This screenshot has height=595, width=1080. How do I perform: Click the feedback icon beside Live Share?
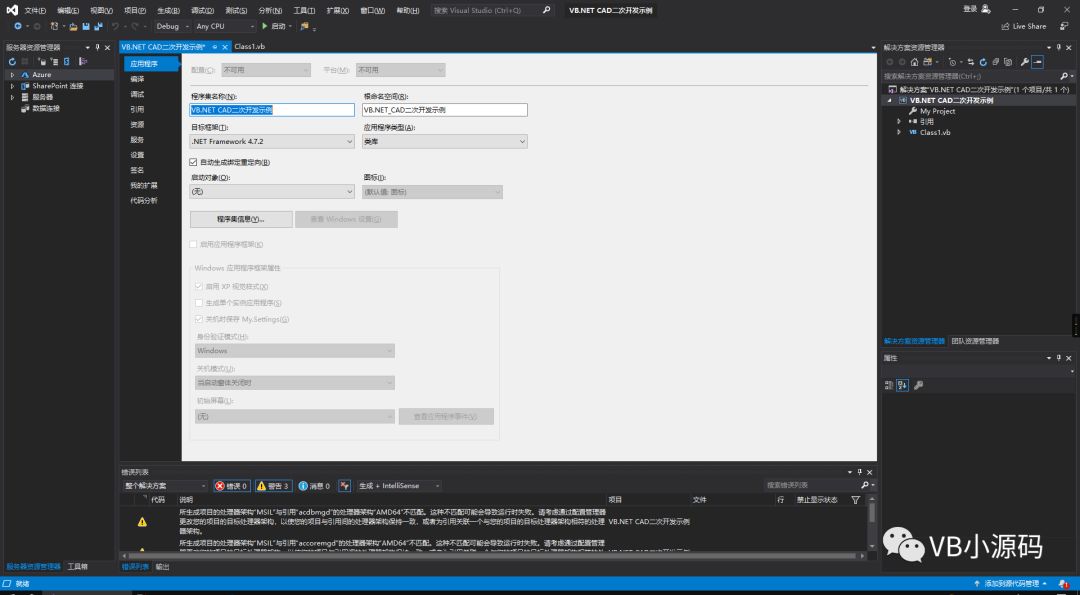[1062, 26]
